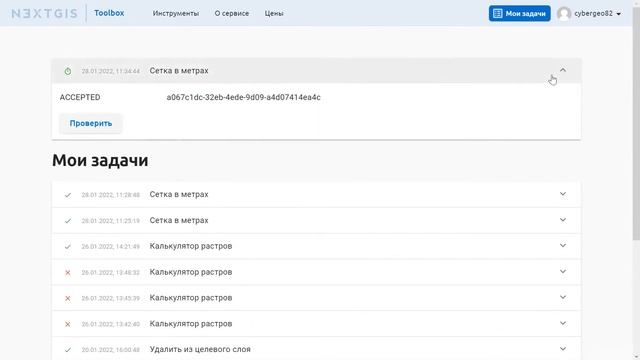
Task: Expand the 13:48 Калькулятор растров task
Action: 563,271
